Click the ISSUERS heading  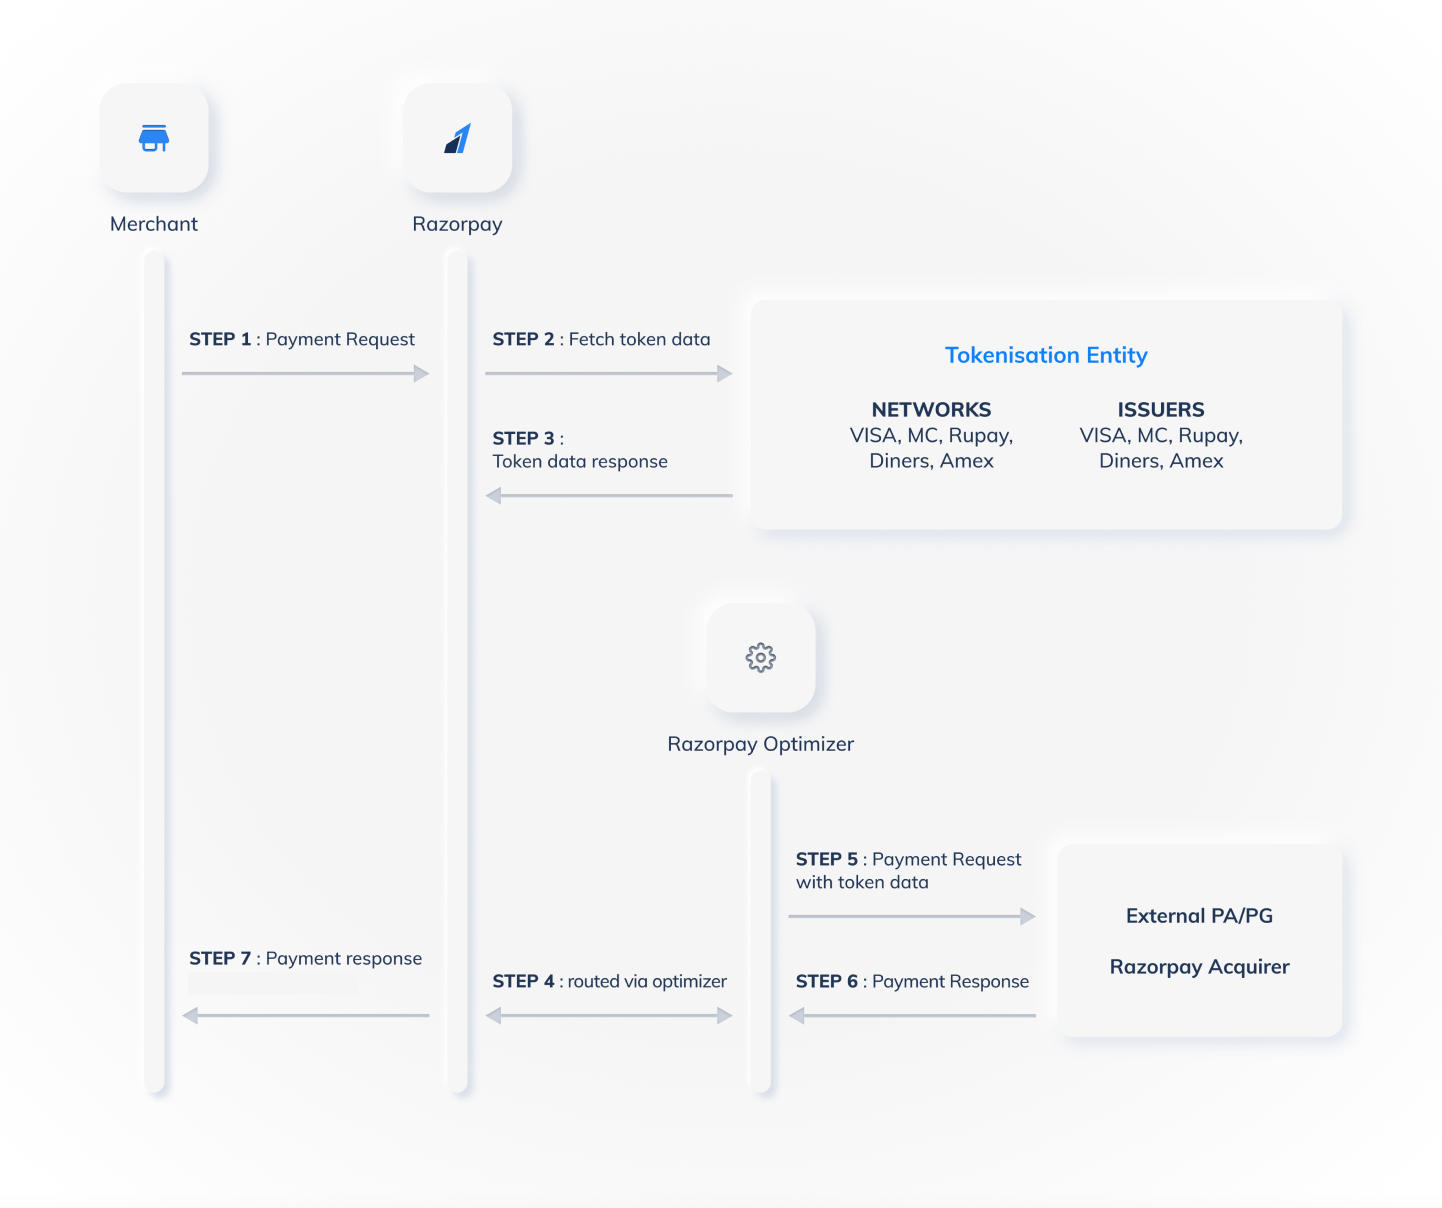tap(1161, 409)
